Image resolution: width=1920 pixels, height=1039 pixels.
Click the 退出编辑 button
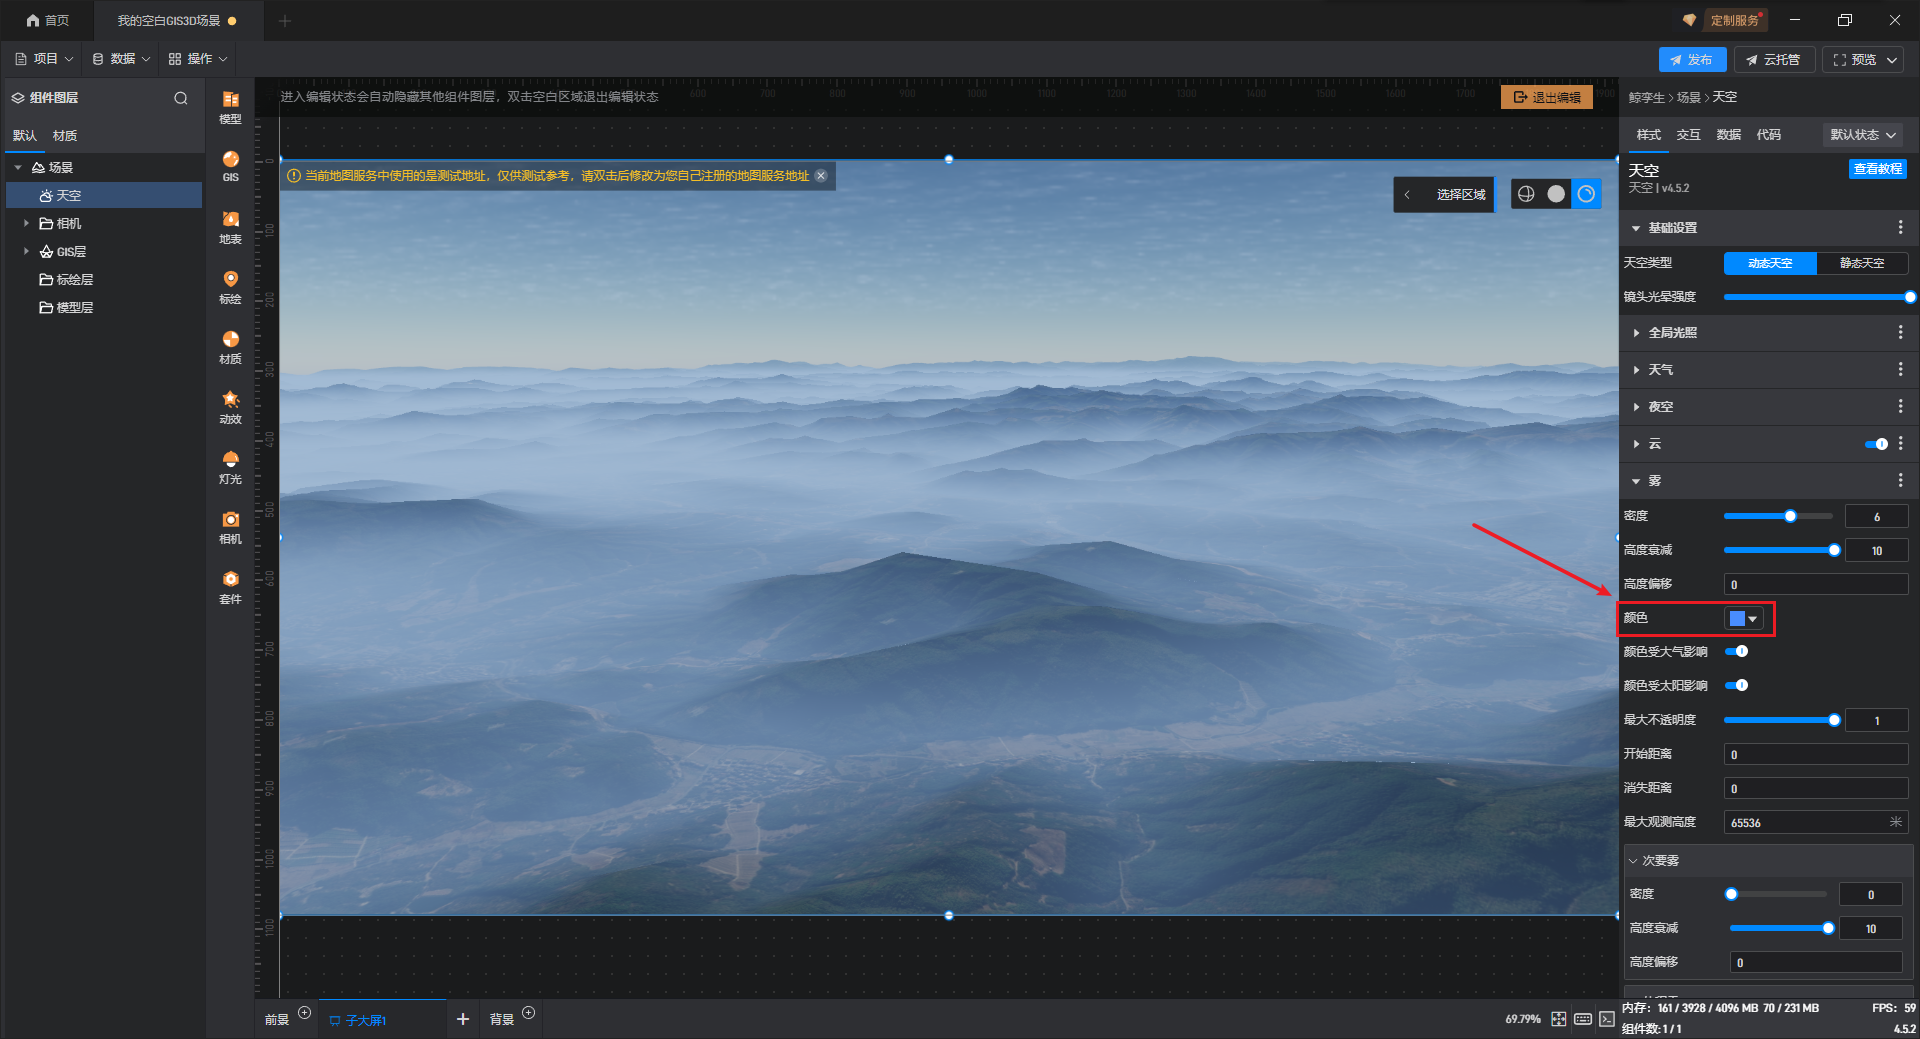coord(1547,97)
